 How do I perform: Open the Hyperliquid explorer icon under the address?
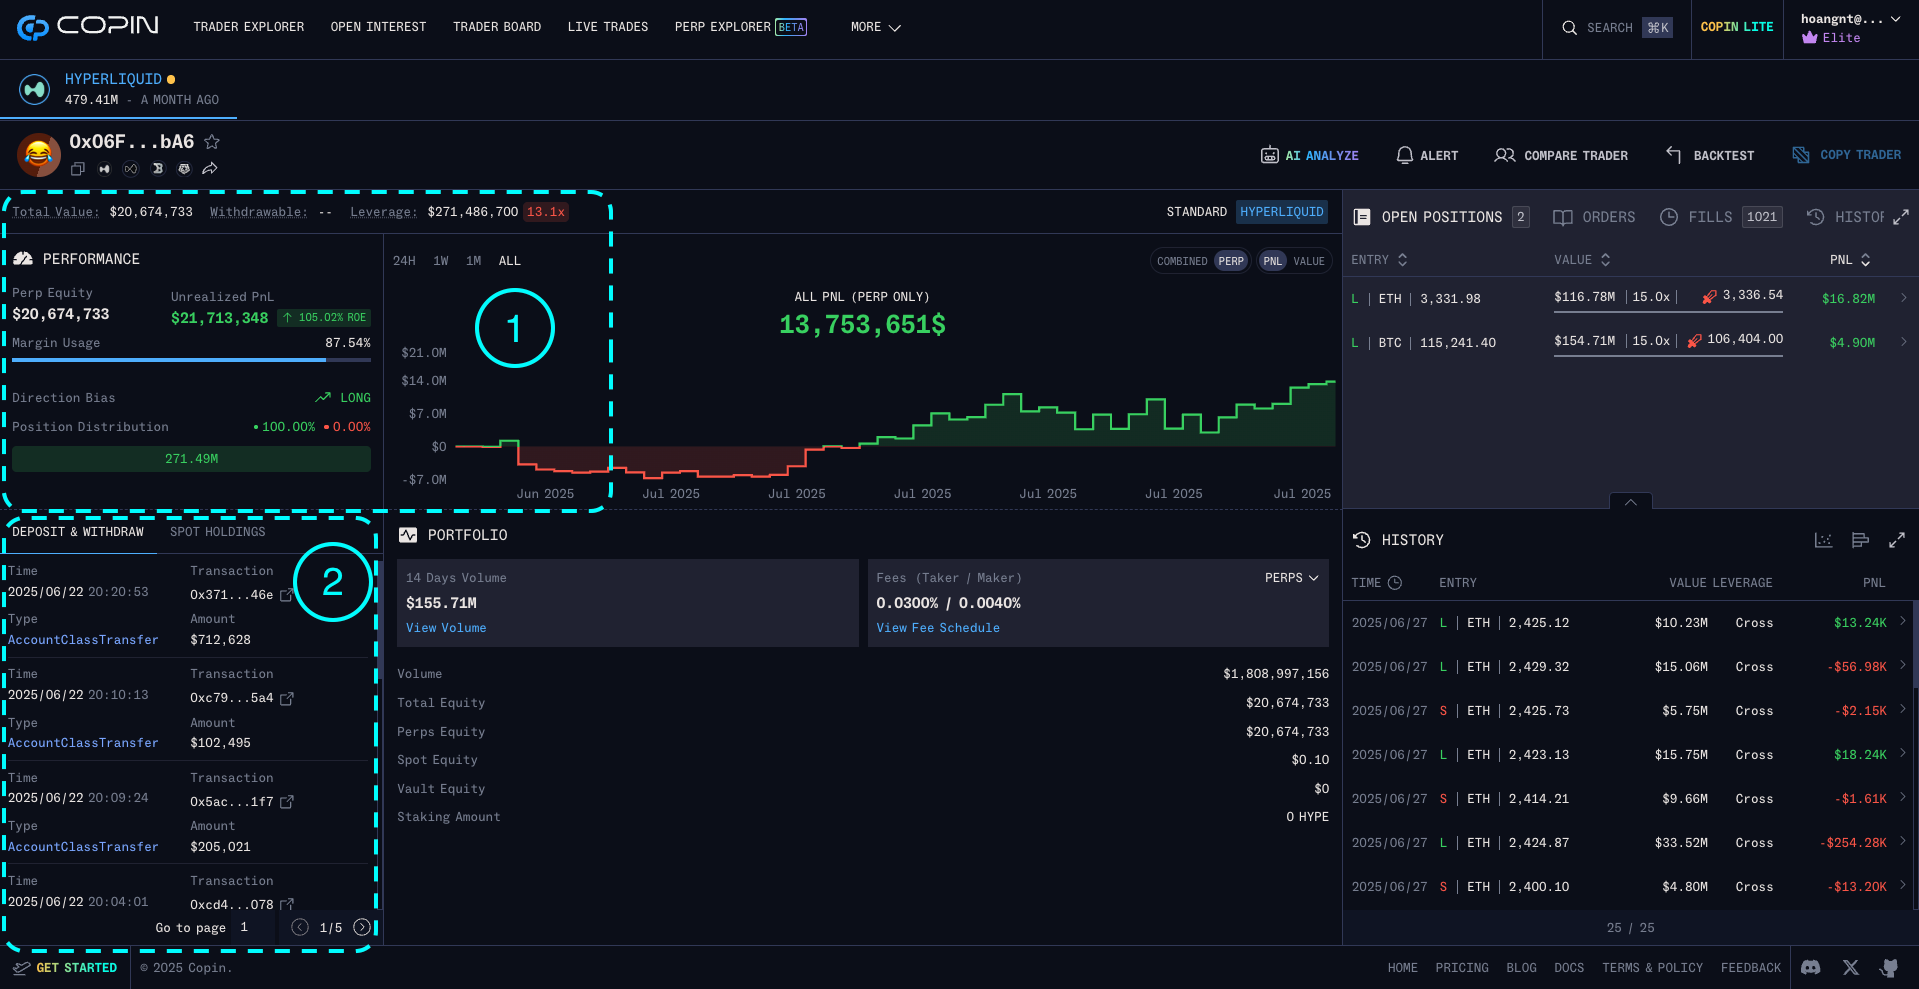click(x=104, y=169)
